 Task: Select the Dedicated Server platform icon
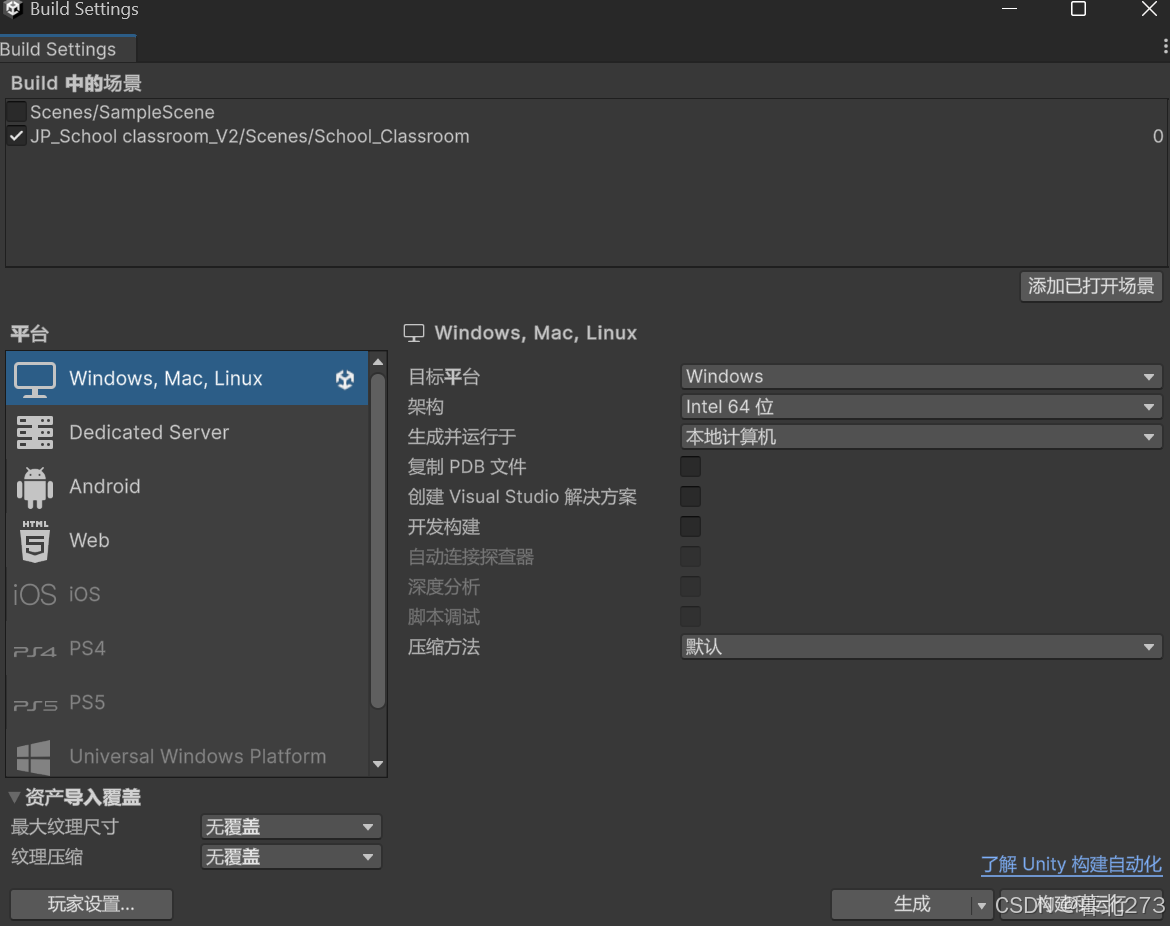point(34,432)
